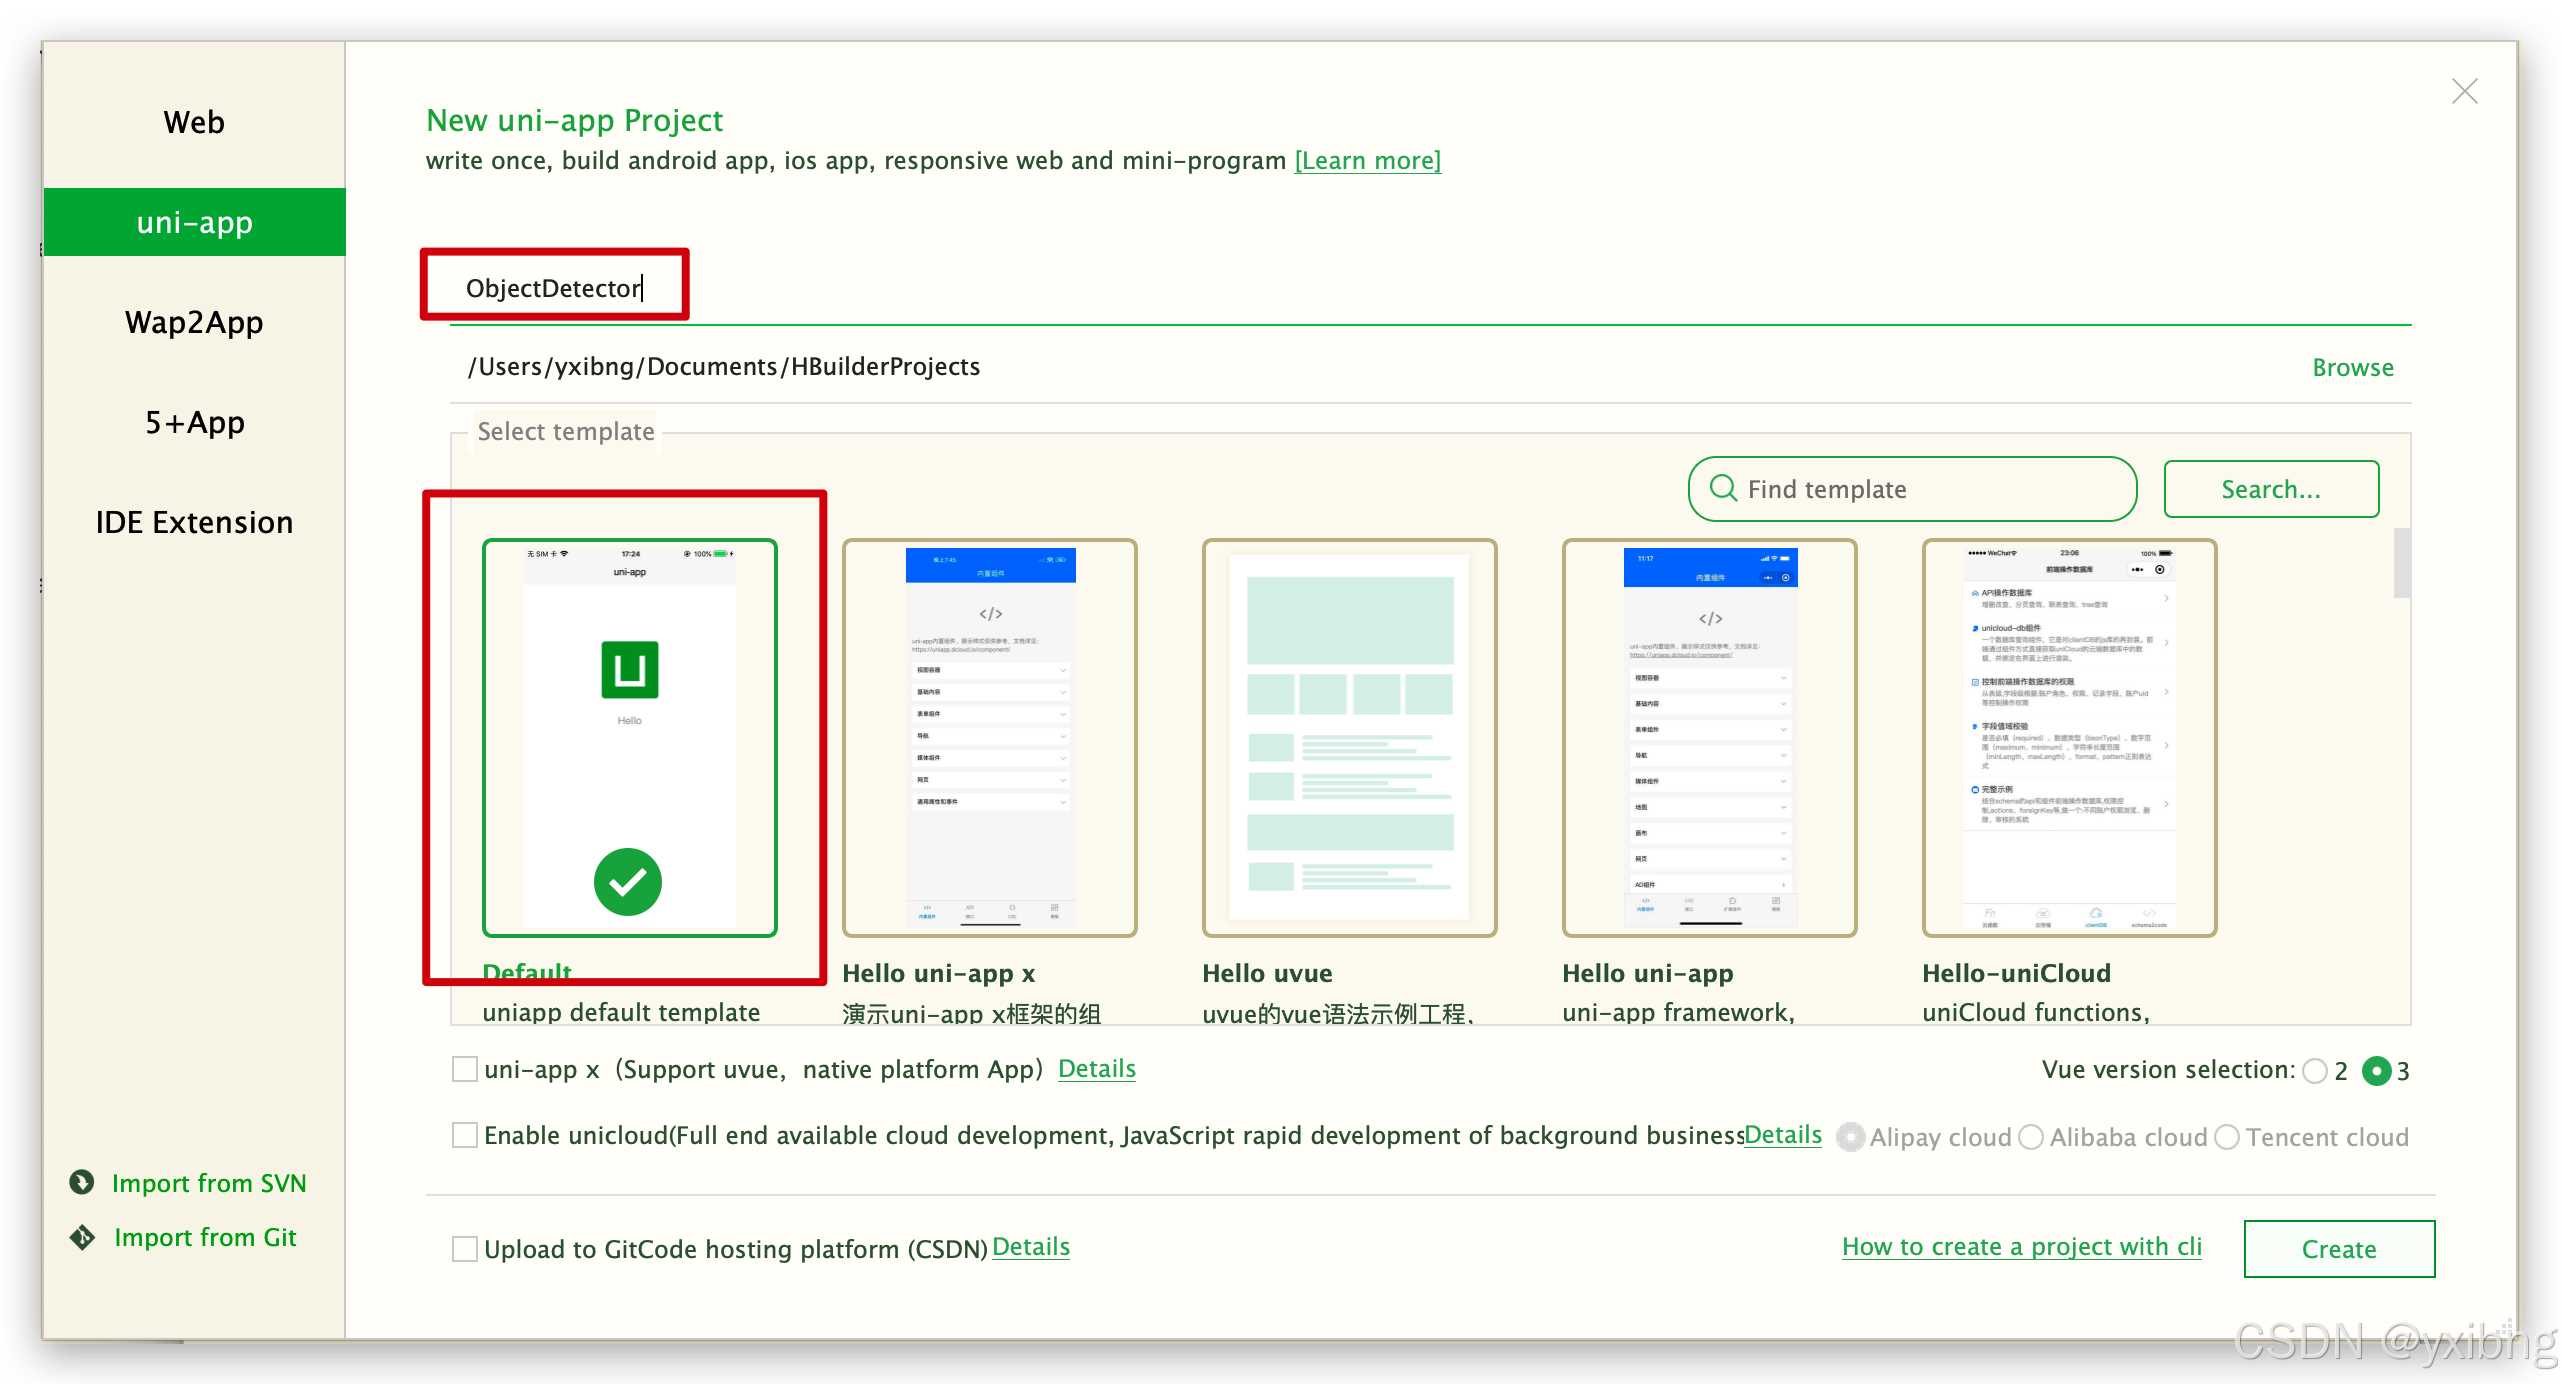Check the Enable unicloud option

click(x=465, y=1135)
